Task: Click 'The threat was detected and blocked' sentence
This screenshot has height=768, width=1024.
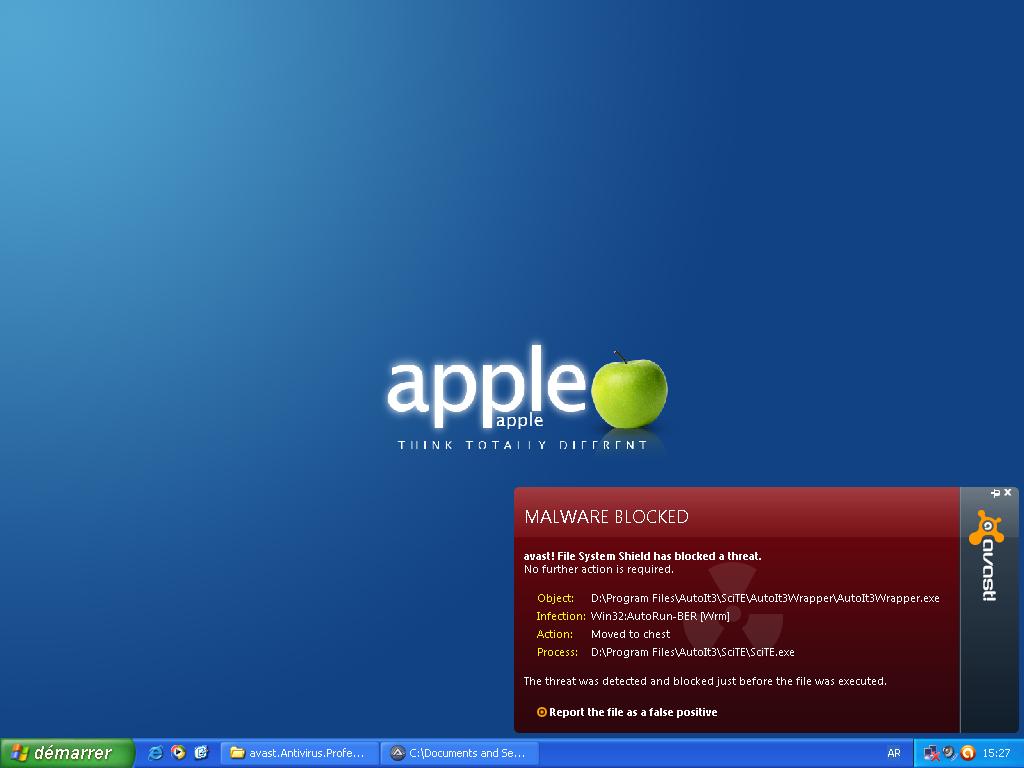Action: pyautogui.click(x=705, y=681)
